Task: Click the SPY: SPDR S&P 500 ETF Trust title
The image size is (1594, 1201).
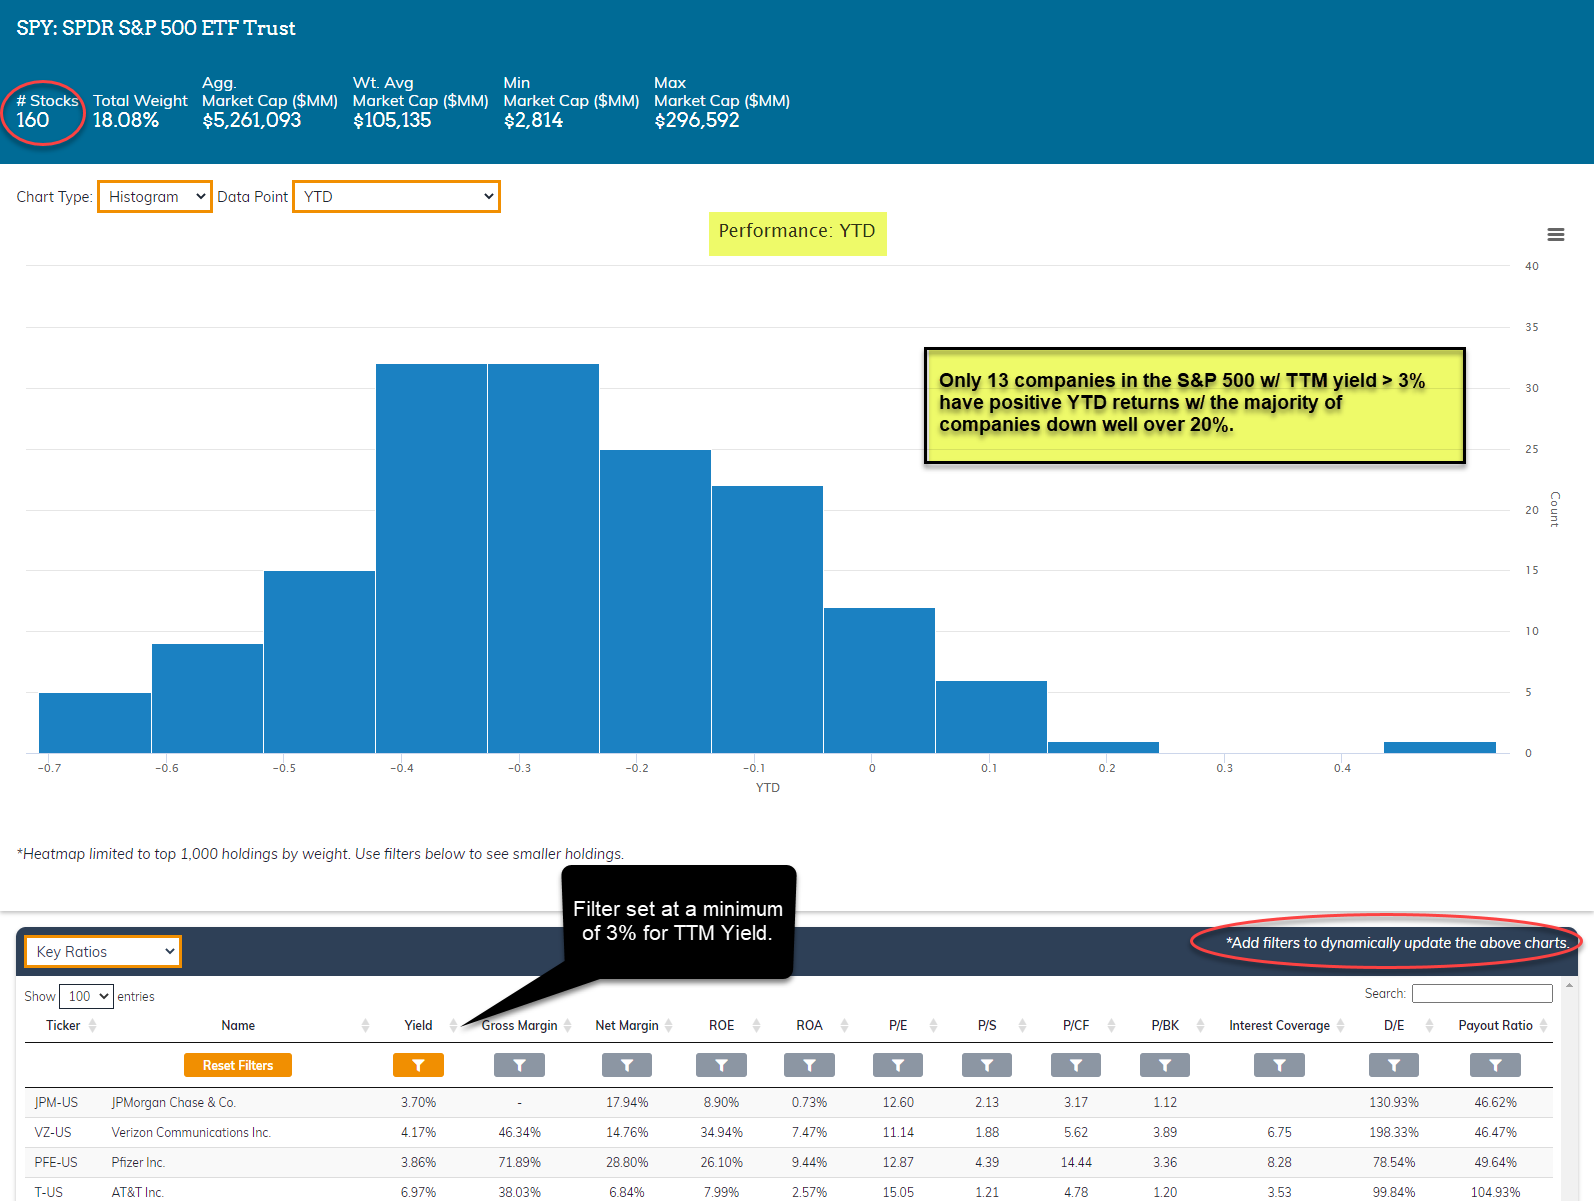Action: point(156,28)
